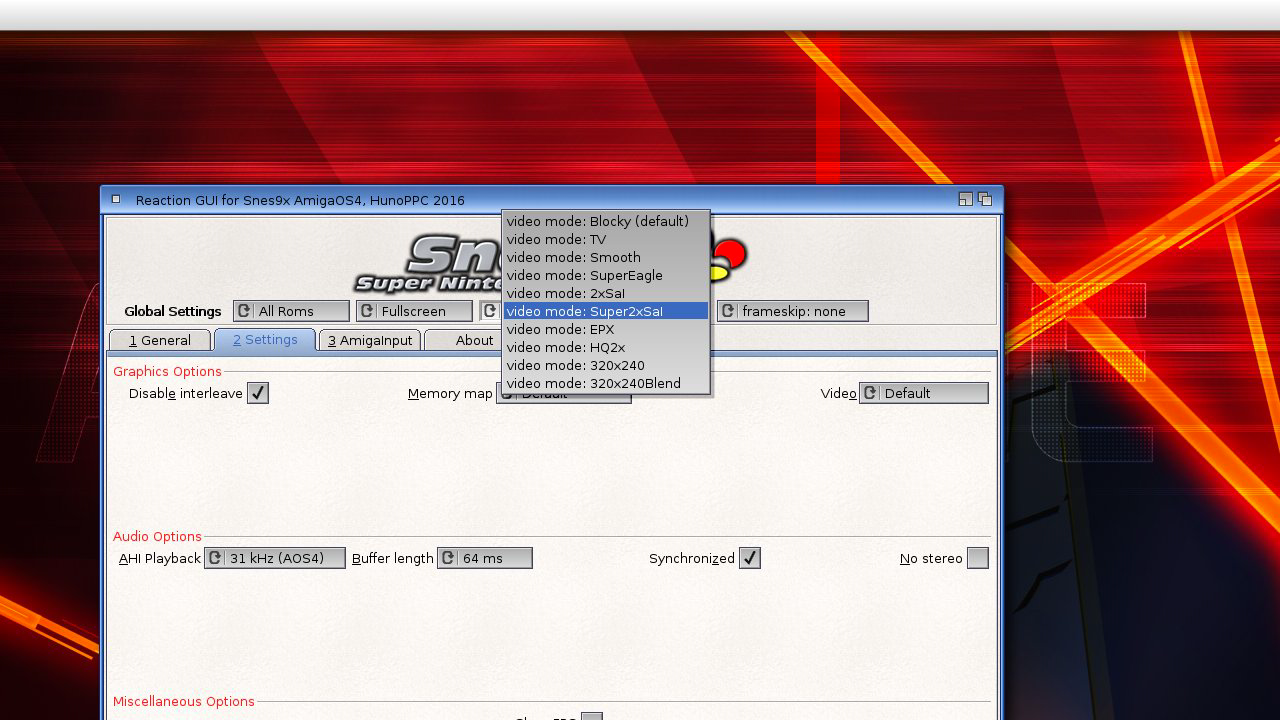Viewport: 1280px width, 720px height.
Task: Open the About tab
Action: pos(474,340)
